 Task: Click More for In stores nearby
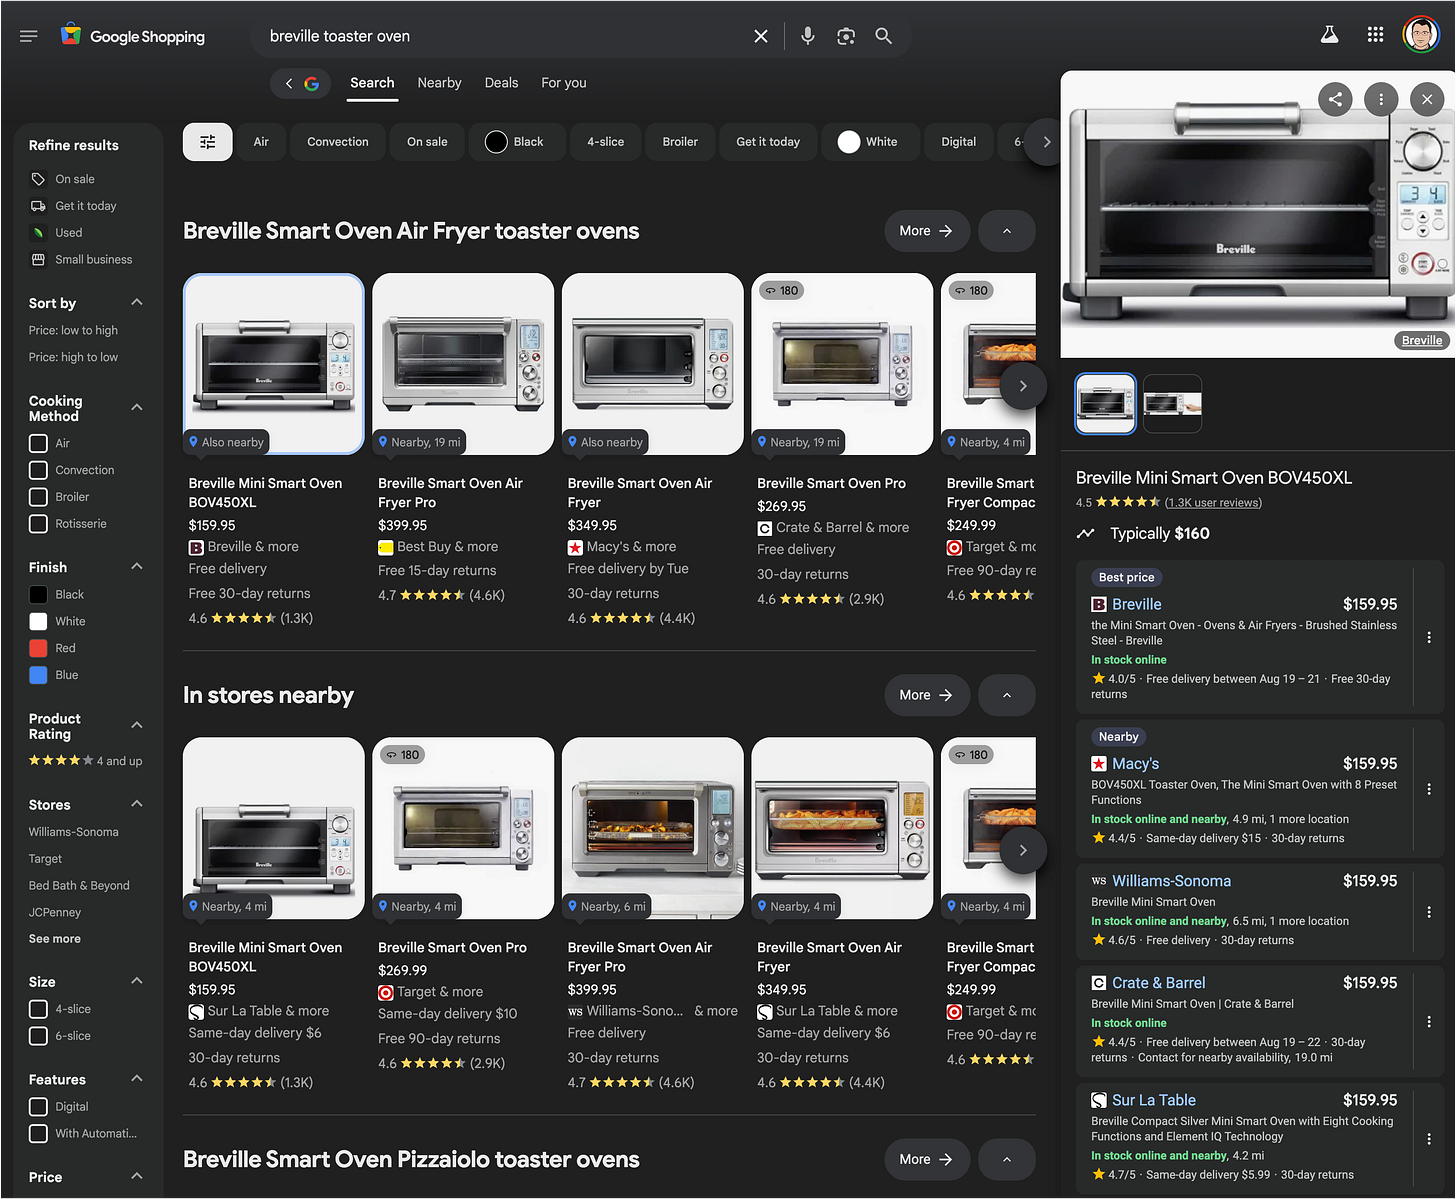927,695
